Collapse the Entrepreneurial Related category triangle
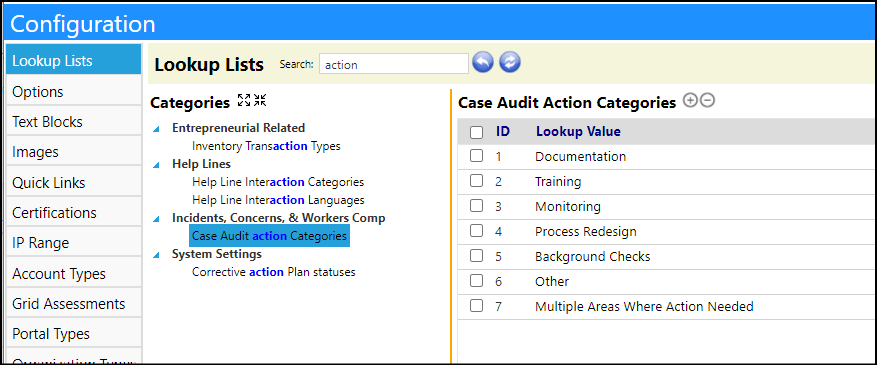Viewport: 877px width, 365px height. [157, 129]
